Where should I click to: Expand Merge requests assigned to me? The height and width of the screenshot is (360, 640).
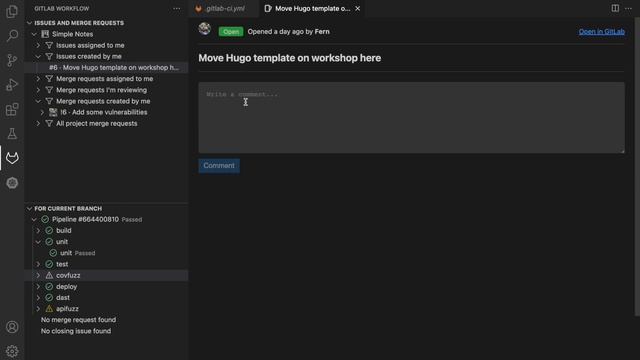click(x=38, y=79)
